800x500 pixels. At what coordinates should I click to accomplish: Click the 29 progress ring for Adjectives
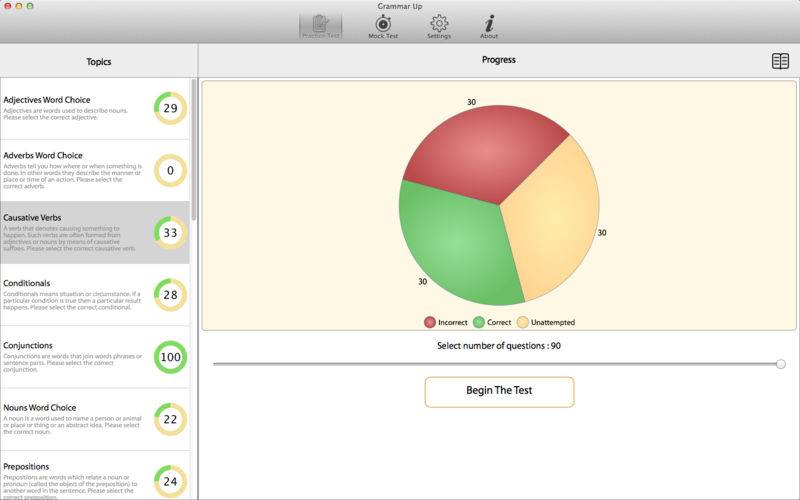pos(170,108)
